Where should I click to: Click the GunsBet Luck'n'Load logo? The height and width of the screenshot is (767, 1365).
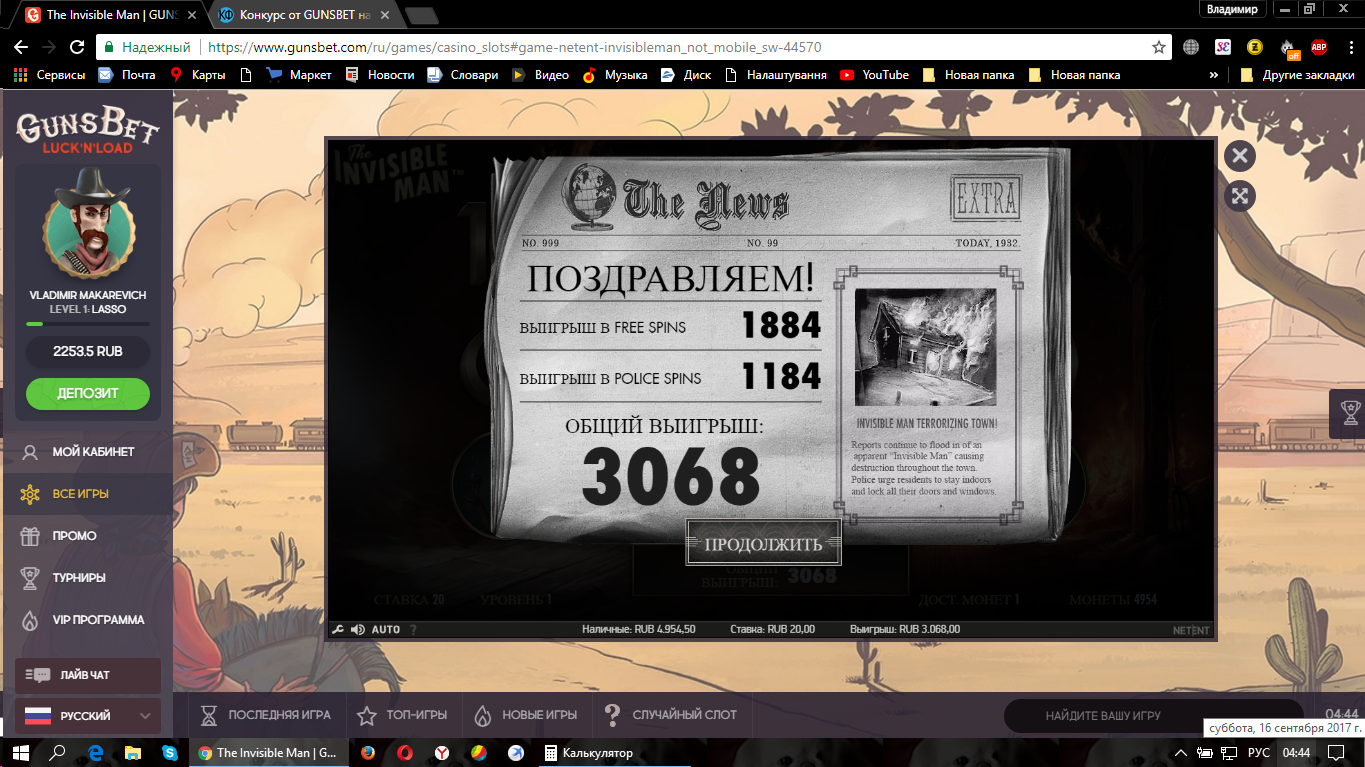click(x=87, y=133)
